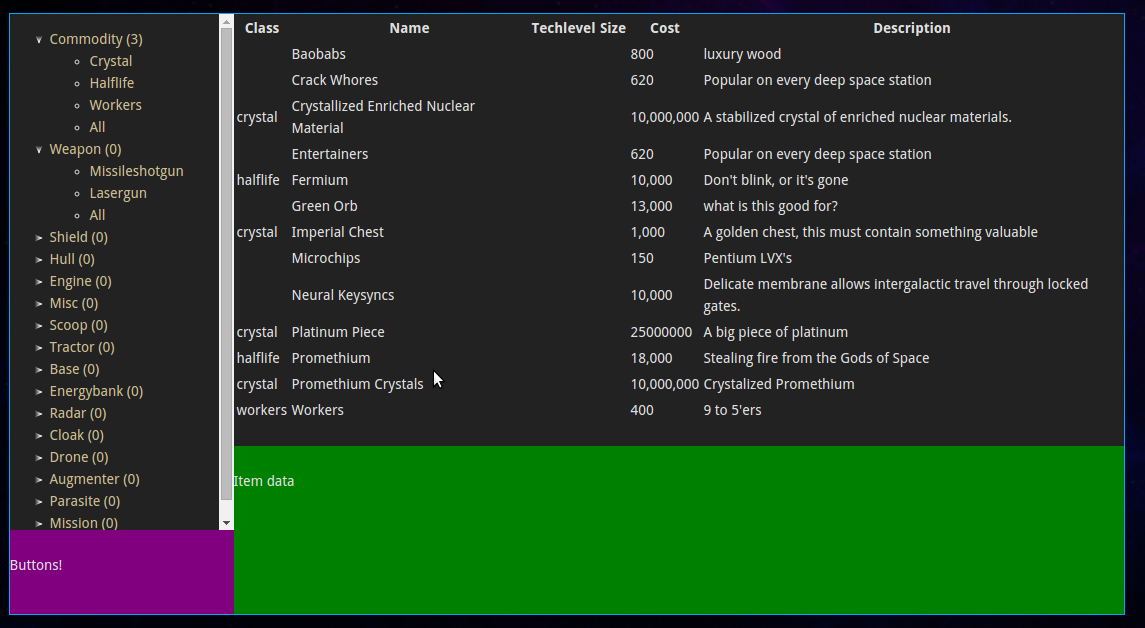1145x628 pixels.
Task: Click the Fermium item row
Action: pyautogui.click(x=319, y=180)
